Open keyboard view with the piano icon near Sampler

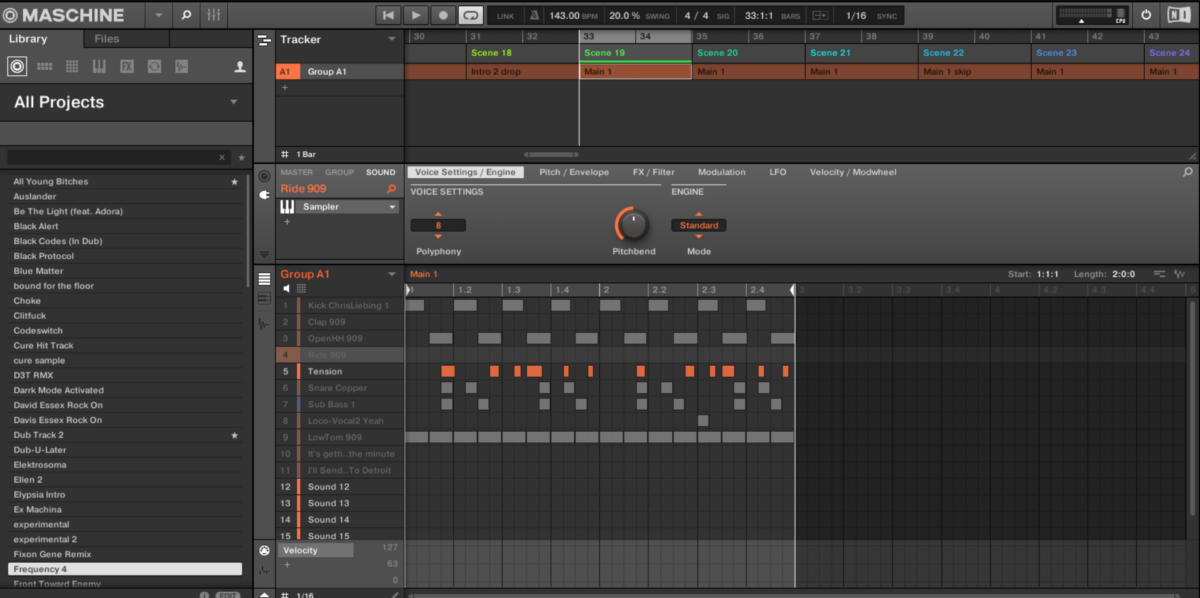(x=288, y=207)
